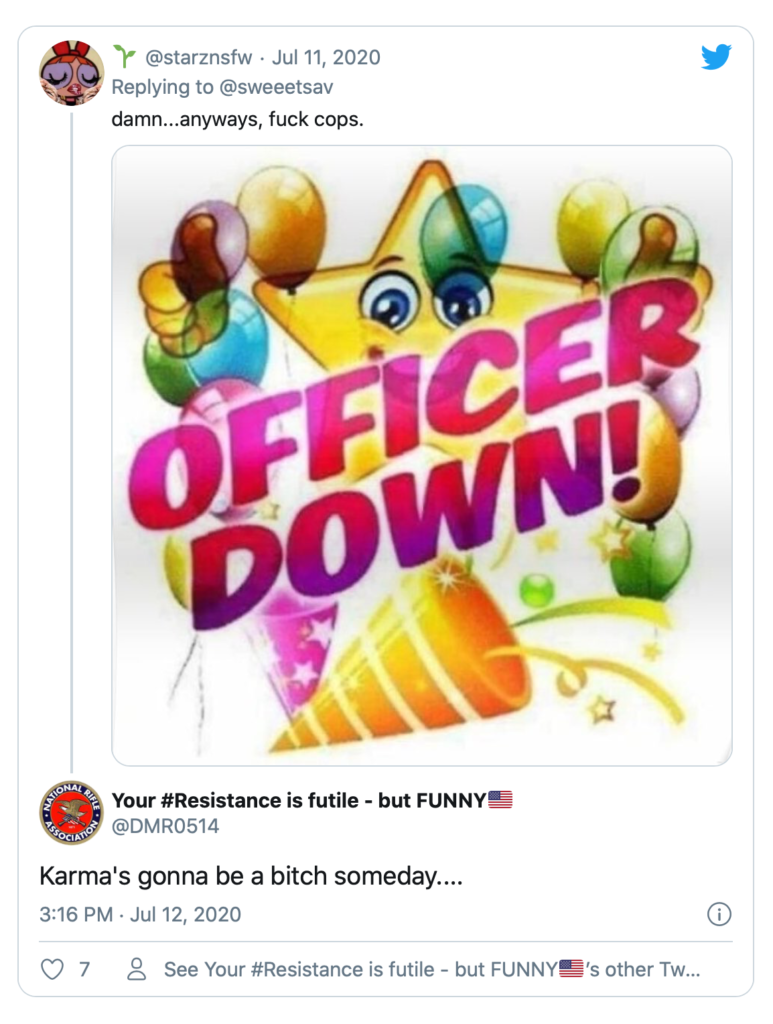
Task: Open the National Rifle Association avatar
Action: coord(71,812)
